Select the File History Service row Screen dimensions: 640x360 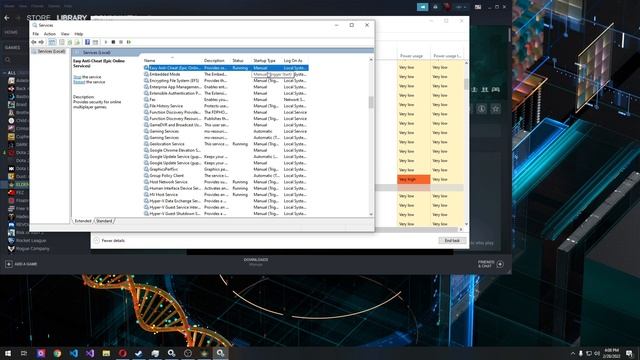point(226,106)
